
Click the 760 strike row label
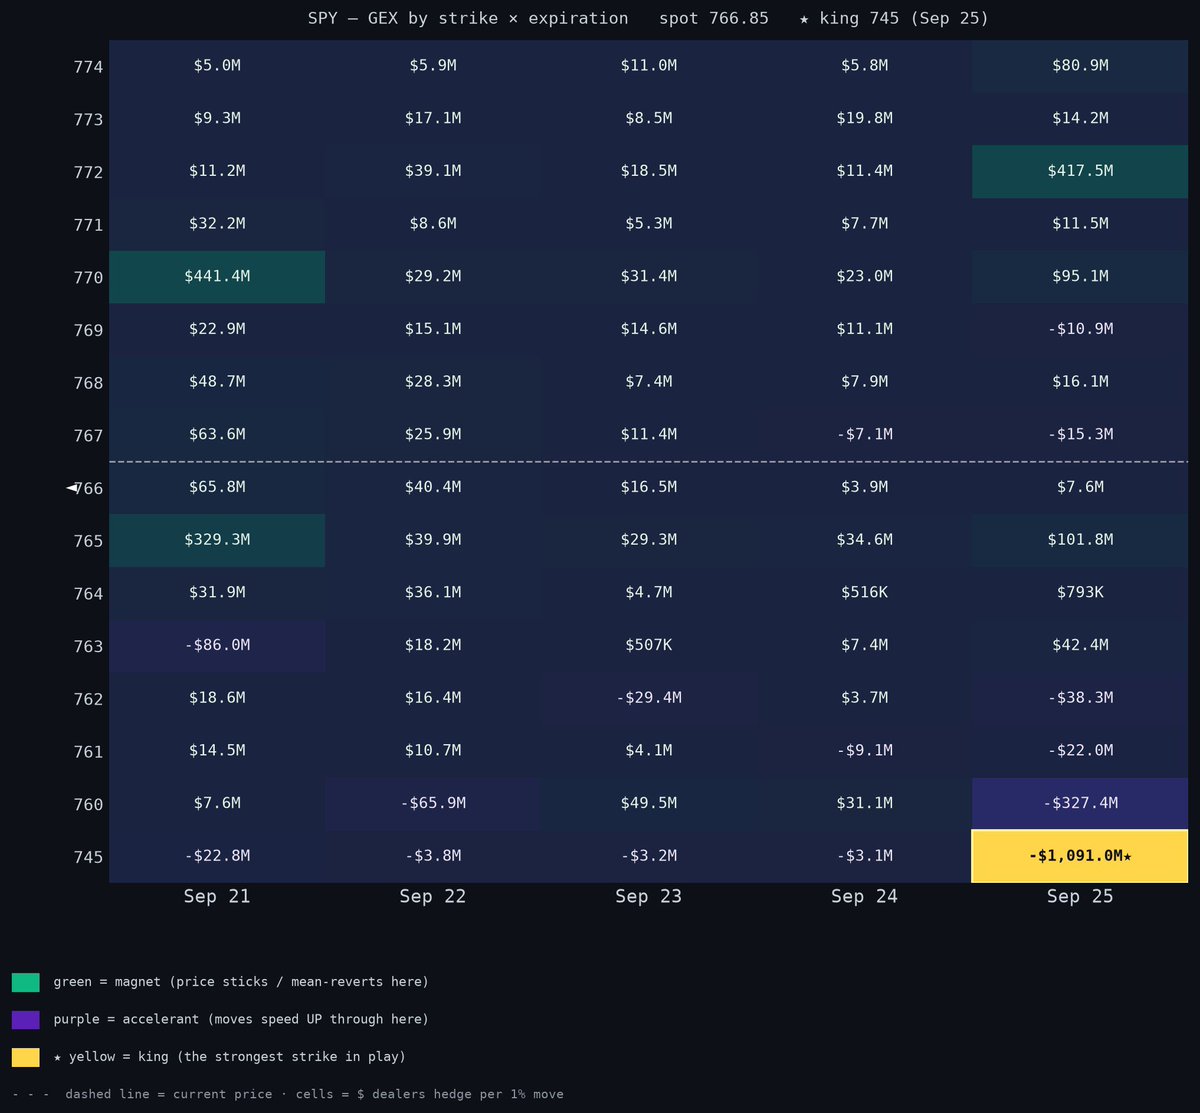pos(88,805)
